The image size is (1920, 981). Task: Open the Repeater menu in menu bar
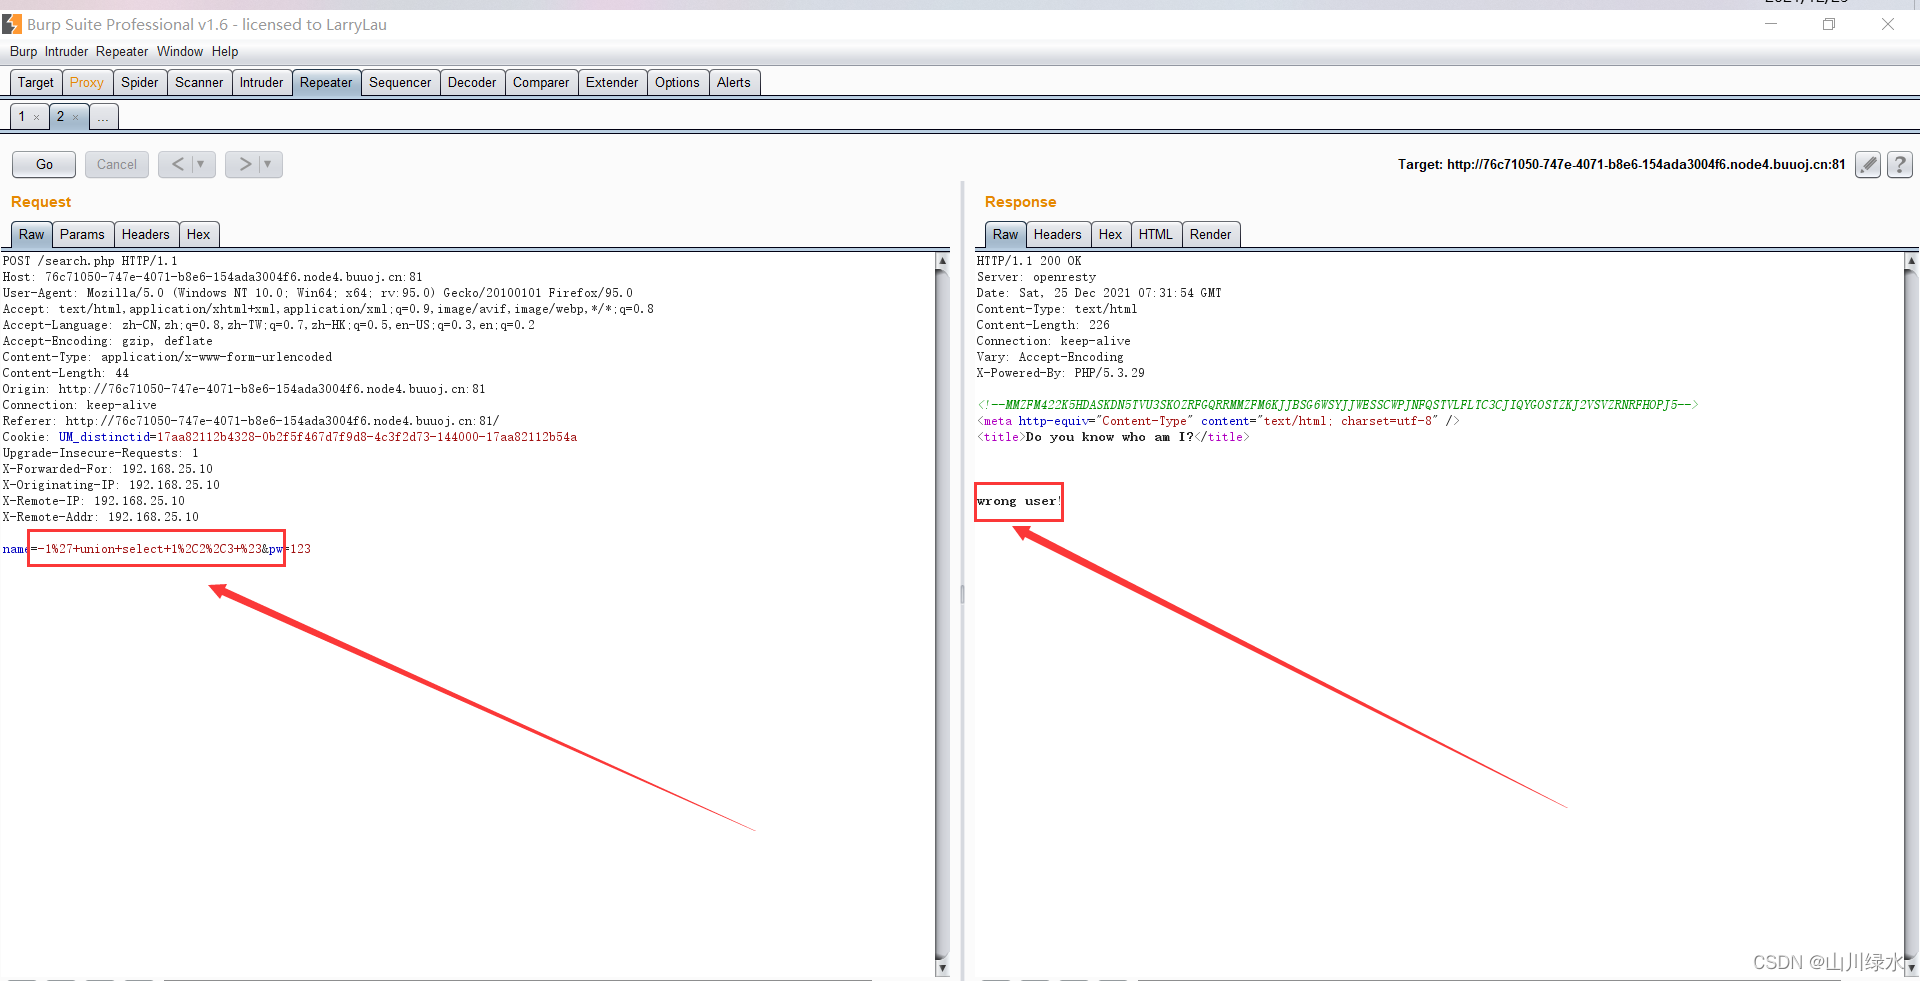[x=122, y=52]
